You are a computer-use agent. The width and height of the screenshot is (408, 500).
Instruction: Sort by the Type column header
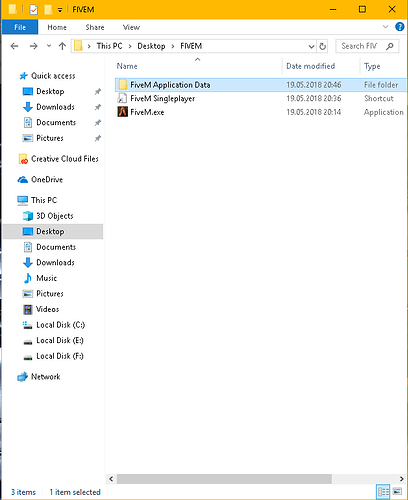click(x=372, y=66)
